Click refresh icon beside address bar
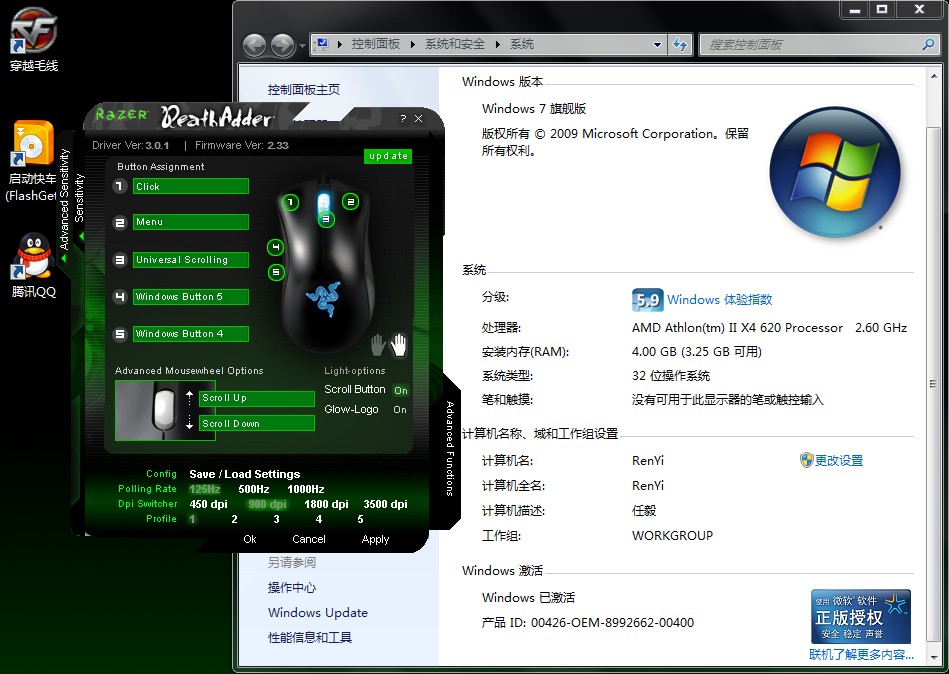949x674 pixels. point(680,44)
